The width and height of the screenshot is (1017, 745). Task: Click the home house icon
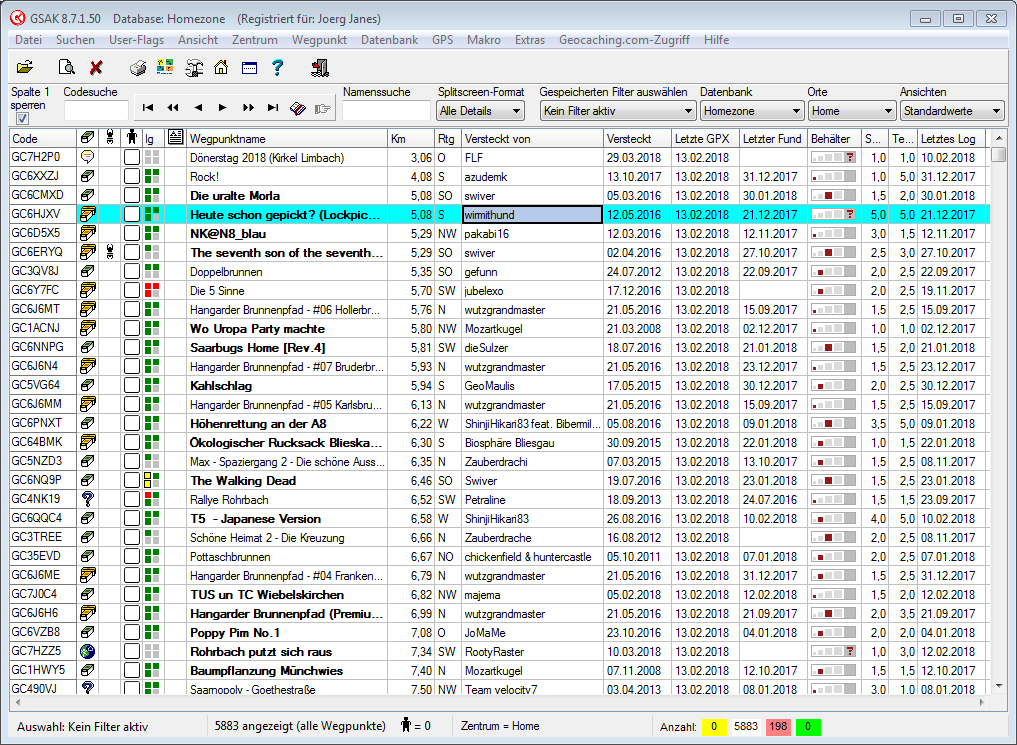click(x=221, y=67)
